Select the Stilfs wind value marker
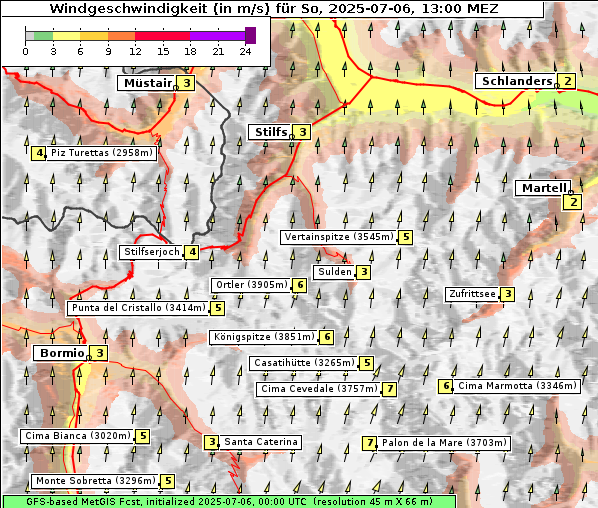598x508 pixels. click(x=302, y=132)
